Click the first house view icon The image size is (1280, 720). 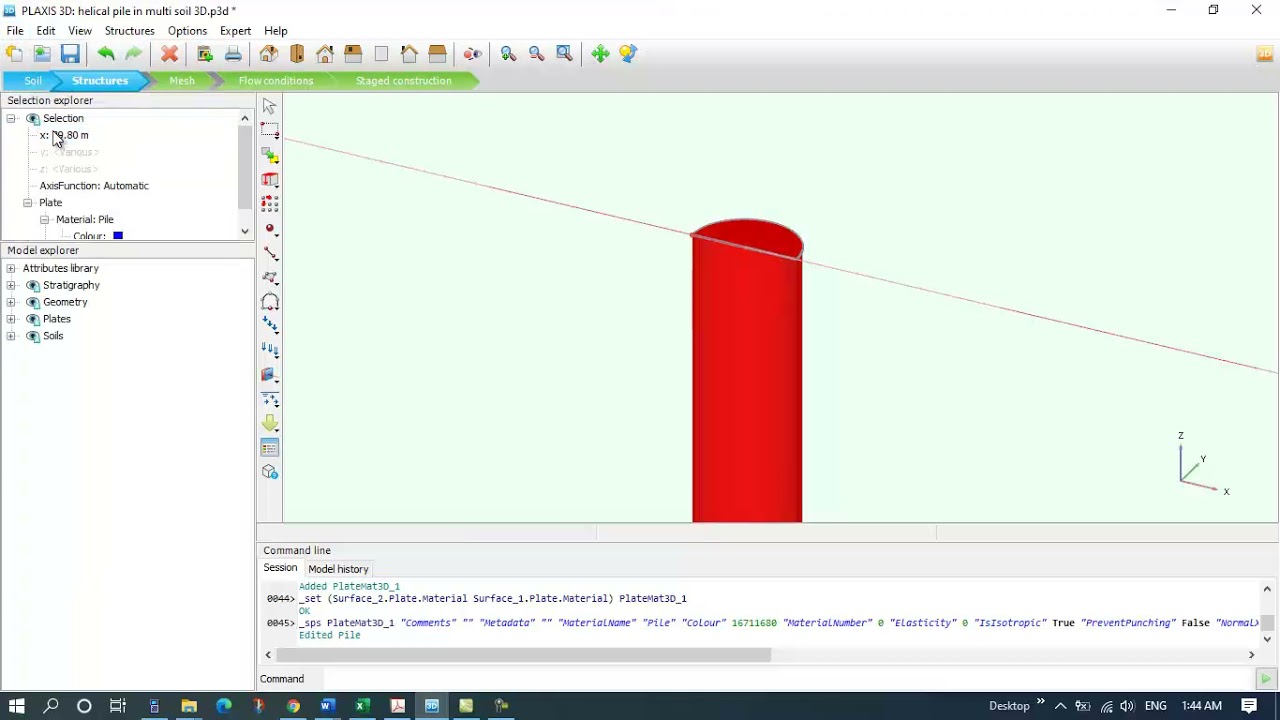[269, 54]
